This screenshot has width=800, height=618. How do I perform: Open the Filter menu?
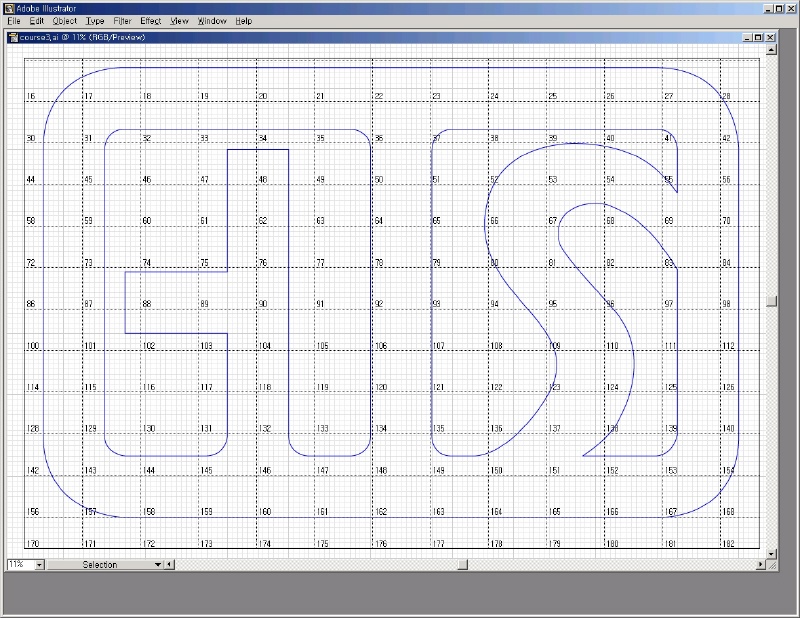point(122,21)
